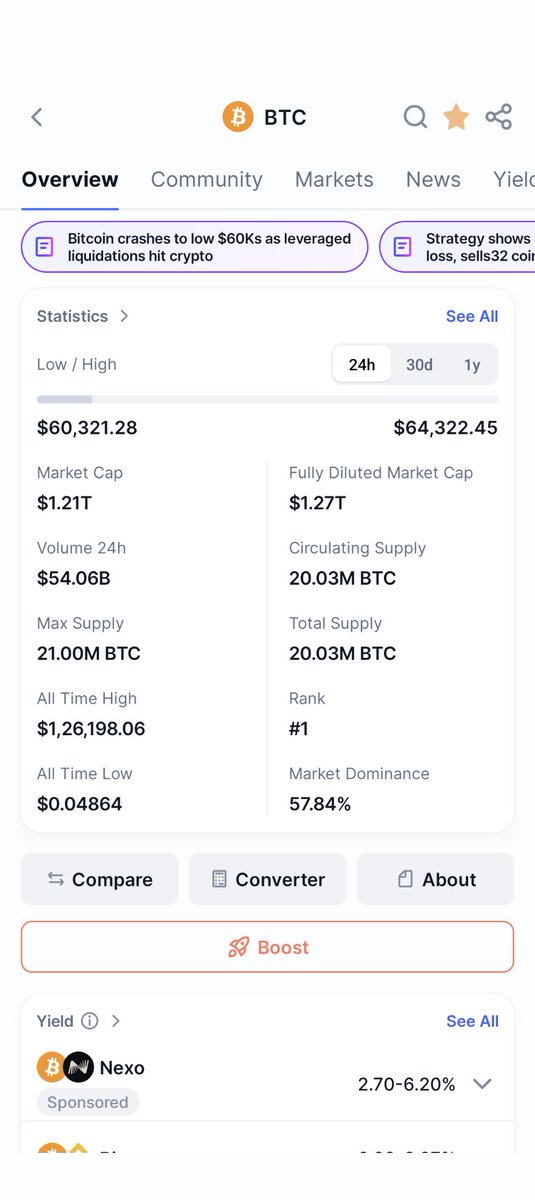Select the 1y range option
The width and height of the screenshot is (535, 1200).
(472, 365)
